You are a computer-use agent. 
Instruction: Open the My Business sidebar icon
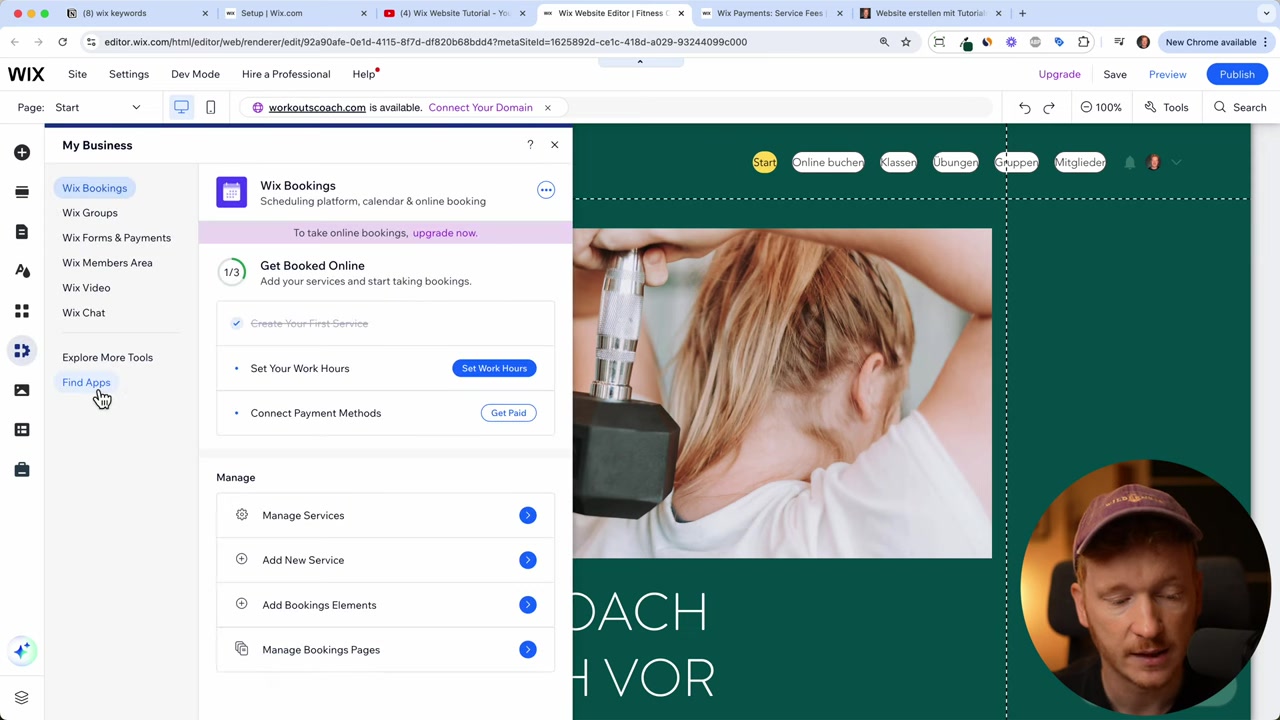[x=22, y=351]
